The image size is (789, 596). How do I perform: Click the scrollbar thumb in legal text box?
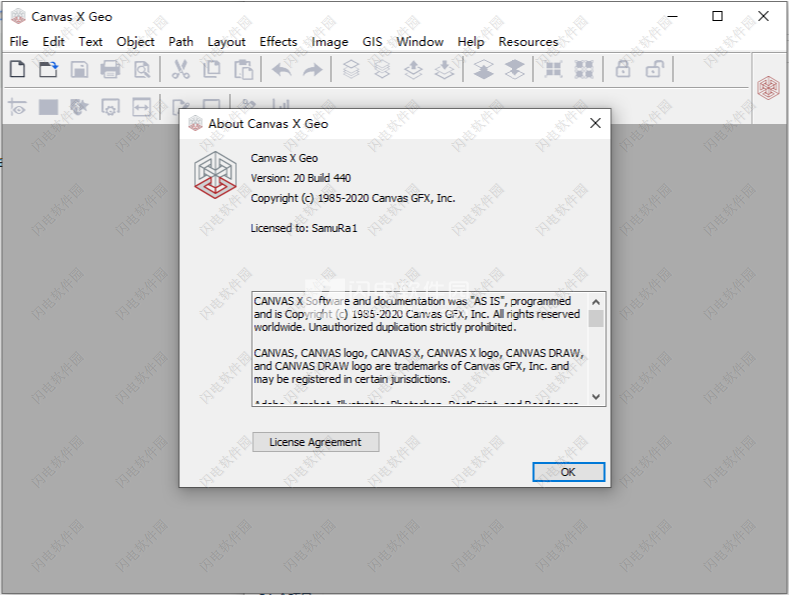(x=596, y=319)
